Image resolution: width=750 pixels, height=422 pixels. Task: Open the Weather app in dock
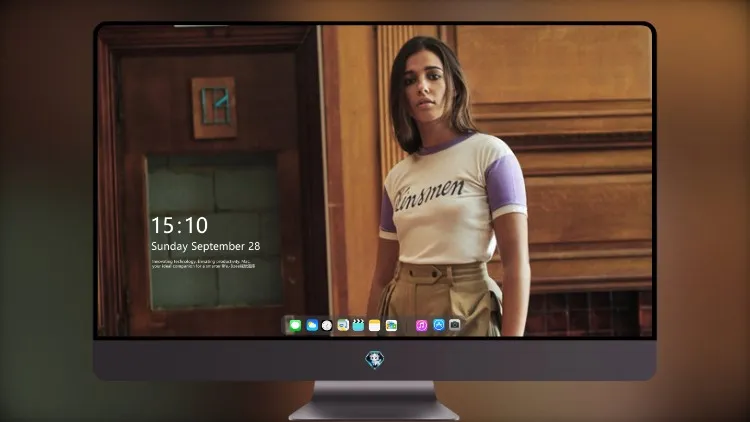click(312, 326)
